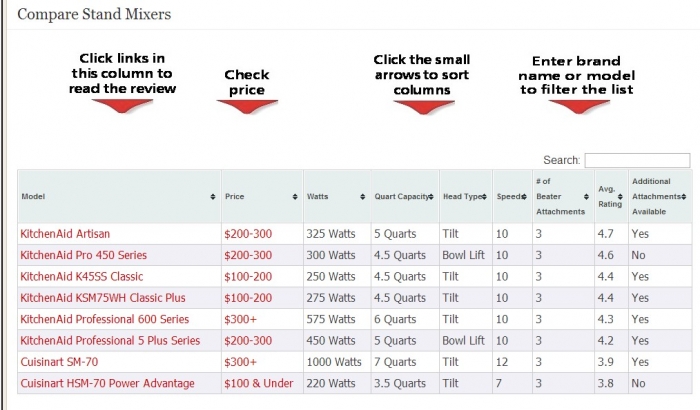700x410 pixels.
Task: Sort by Quart Capacity arrows
Action: (x=431, y=197)
